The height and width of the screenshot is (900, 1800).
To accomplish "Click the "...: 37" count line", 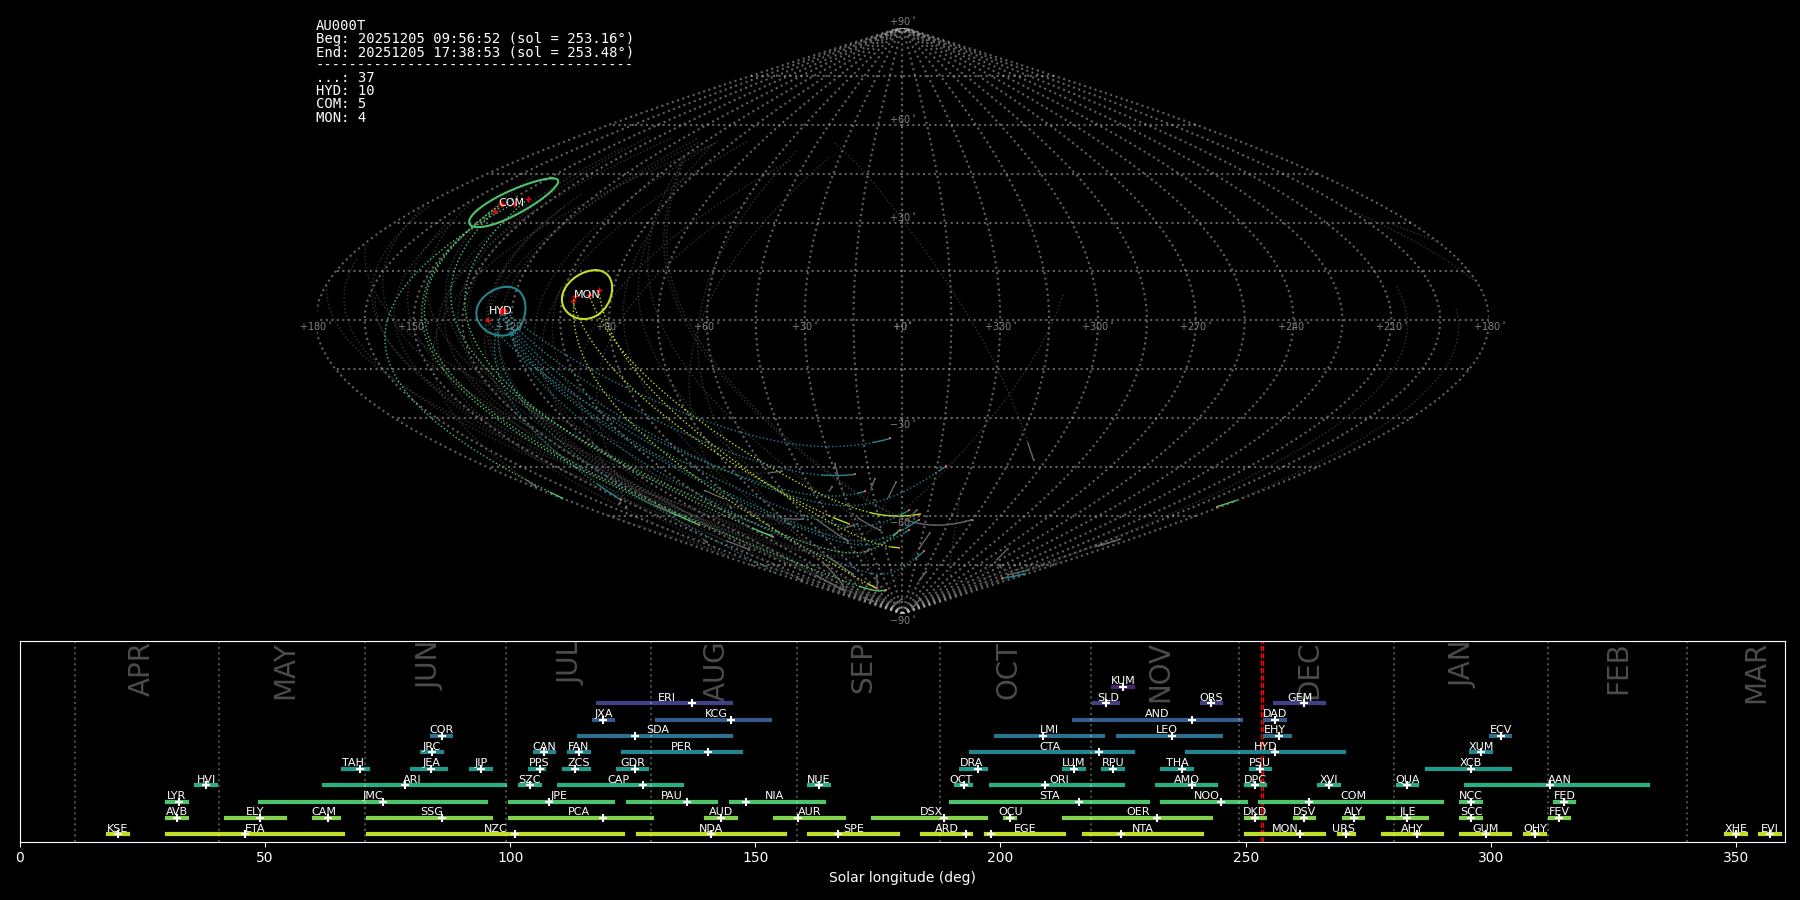I will click(x=345, y=78).
